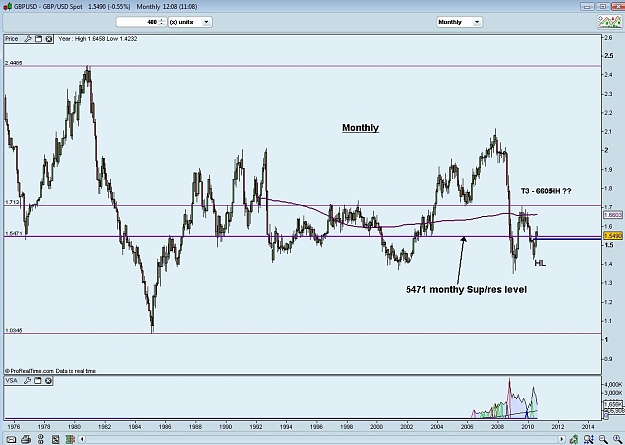Click the 'T3 - 6605IH ??' annotation

(x=546, y=191)
